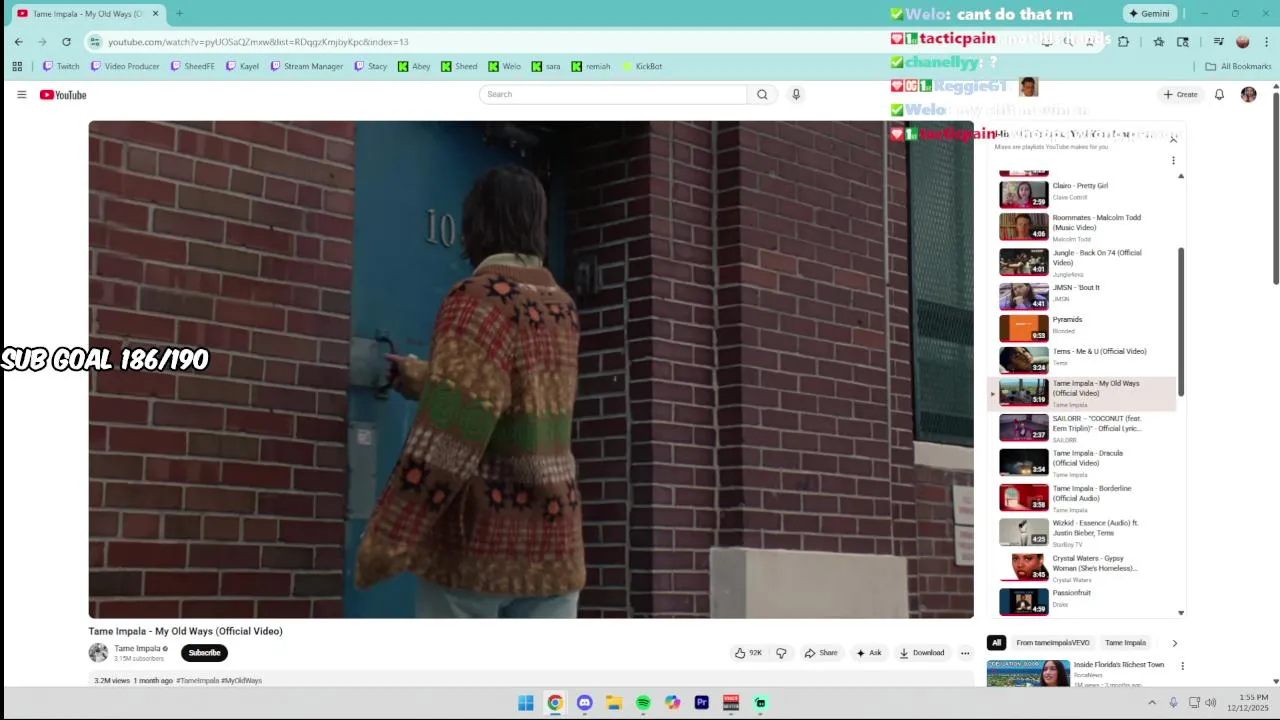Click the Ask button below the video
This screenshot has width=1280, height=720.
pos(868,653)
